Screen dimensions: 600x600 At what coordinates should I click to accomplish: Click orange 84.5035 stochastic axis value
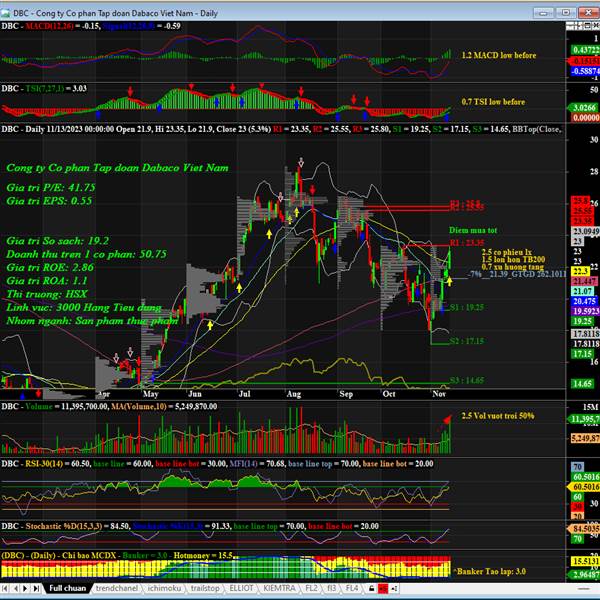586,529
